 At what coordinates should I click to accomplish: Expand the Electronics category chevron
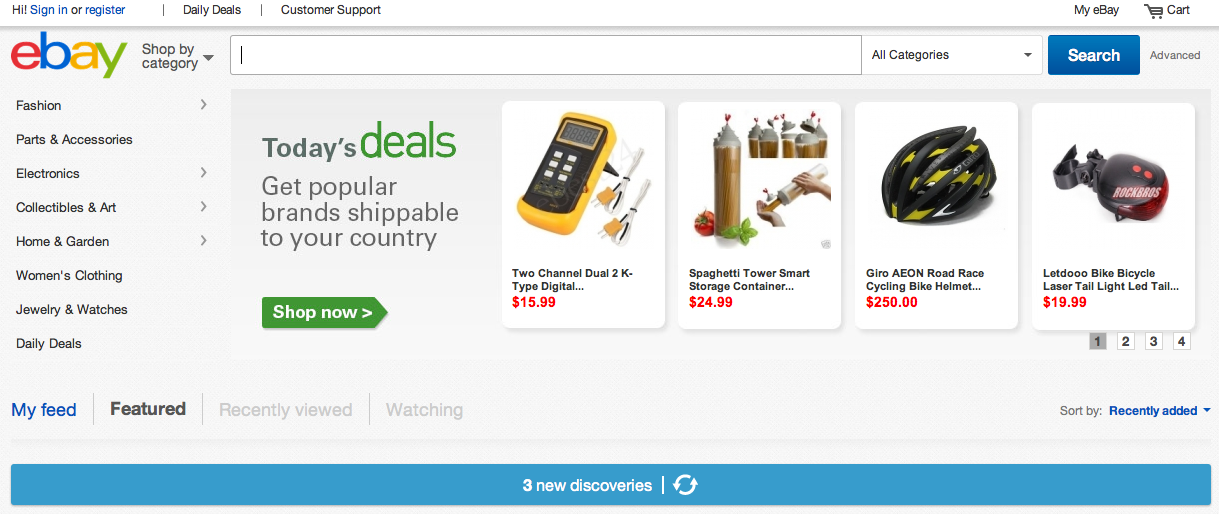point(203,173)
